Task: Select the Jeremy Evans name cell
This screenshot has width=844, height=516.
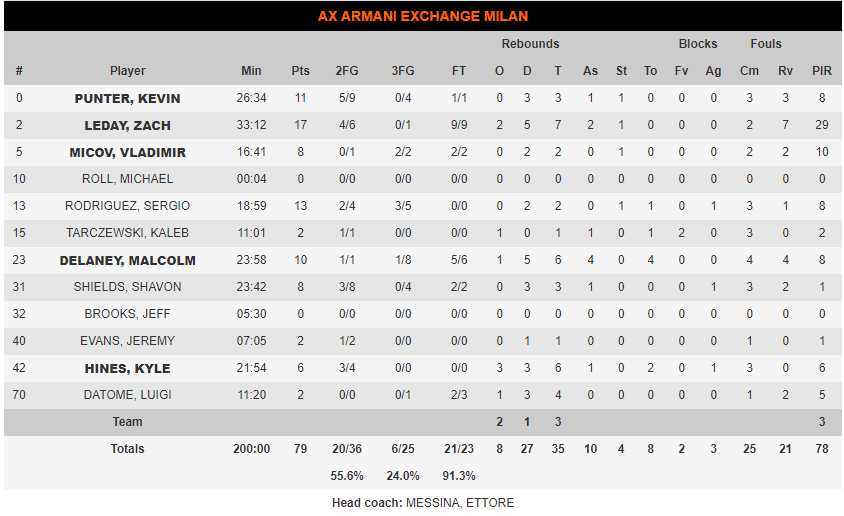Action: (127, 341)
